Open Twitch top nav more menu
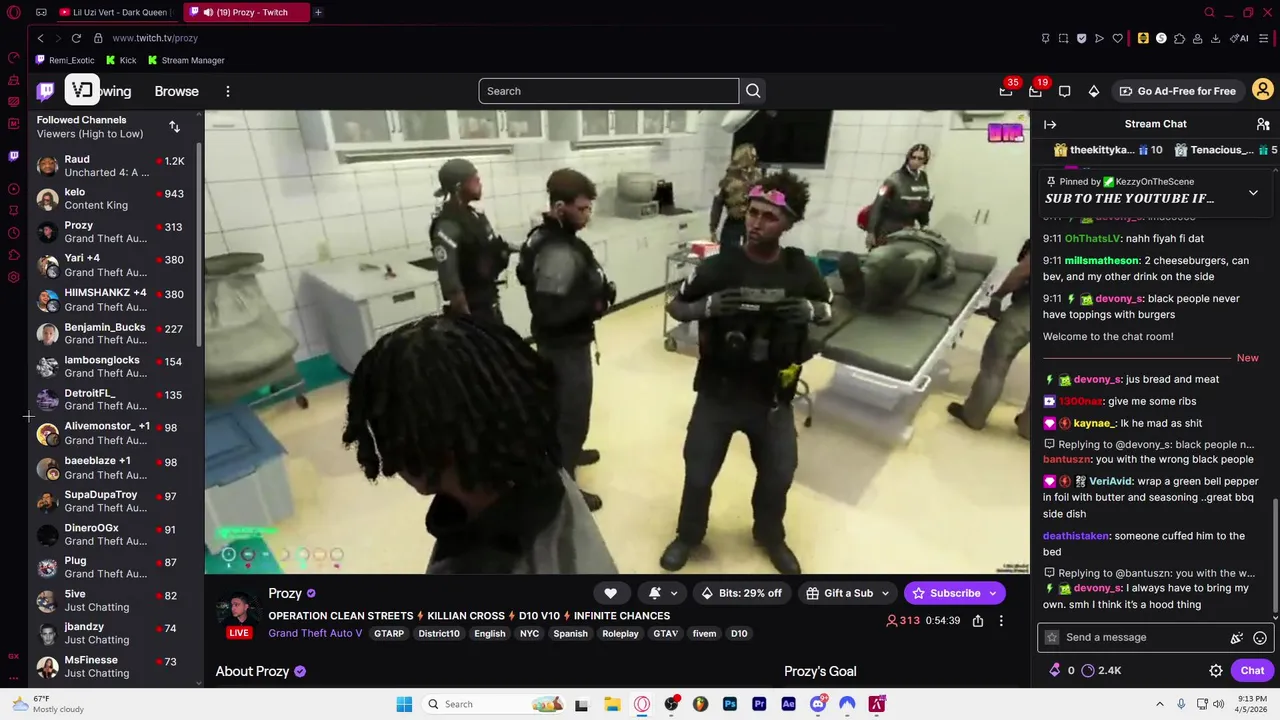This screenshot has height=720, width=1280. pos(228,91)
